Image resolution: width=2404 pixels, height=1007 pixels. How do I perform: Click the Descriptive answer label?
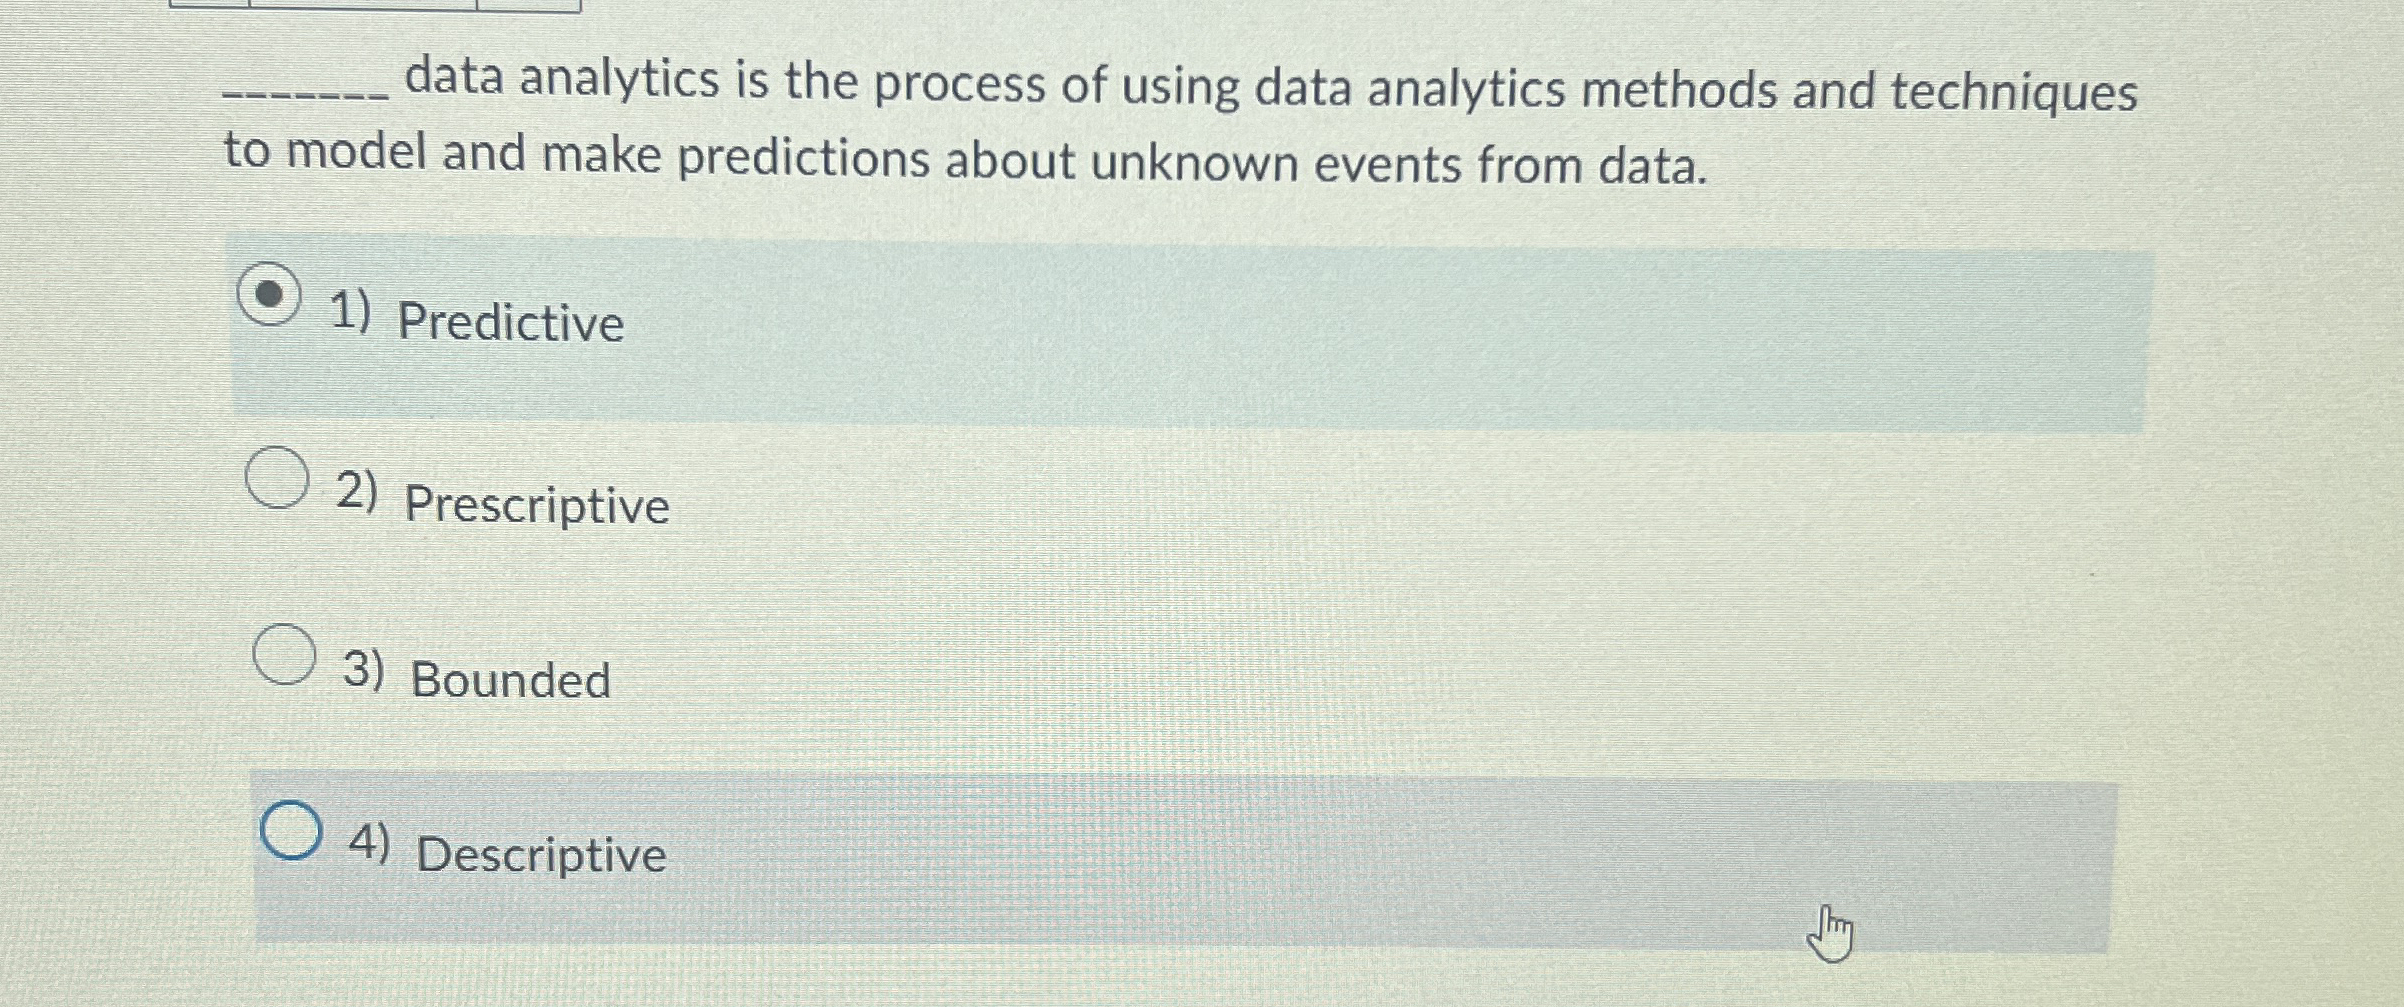click(540, 856)
